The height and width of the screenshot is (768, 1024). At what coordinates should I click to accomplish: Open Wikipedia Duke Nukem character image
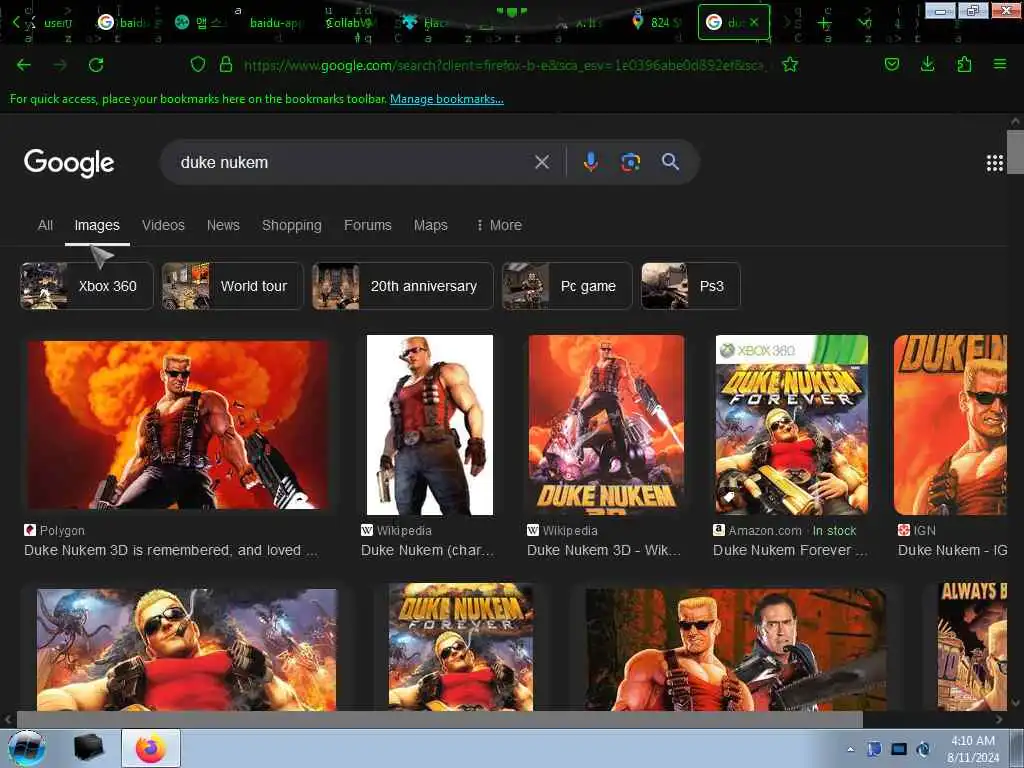[x=430, y=424]
